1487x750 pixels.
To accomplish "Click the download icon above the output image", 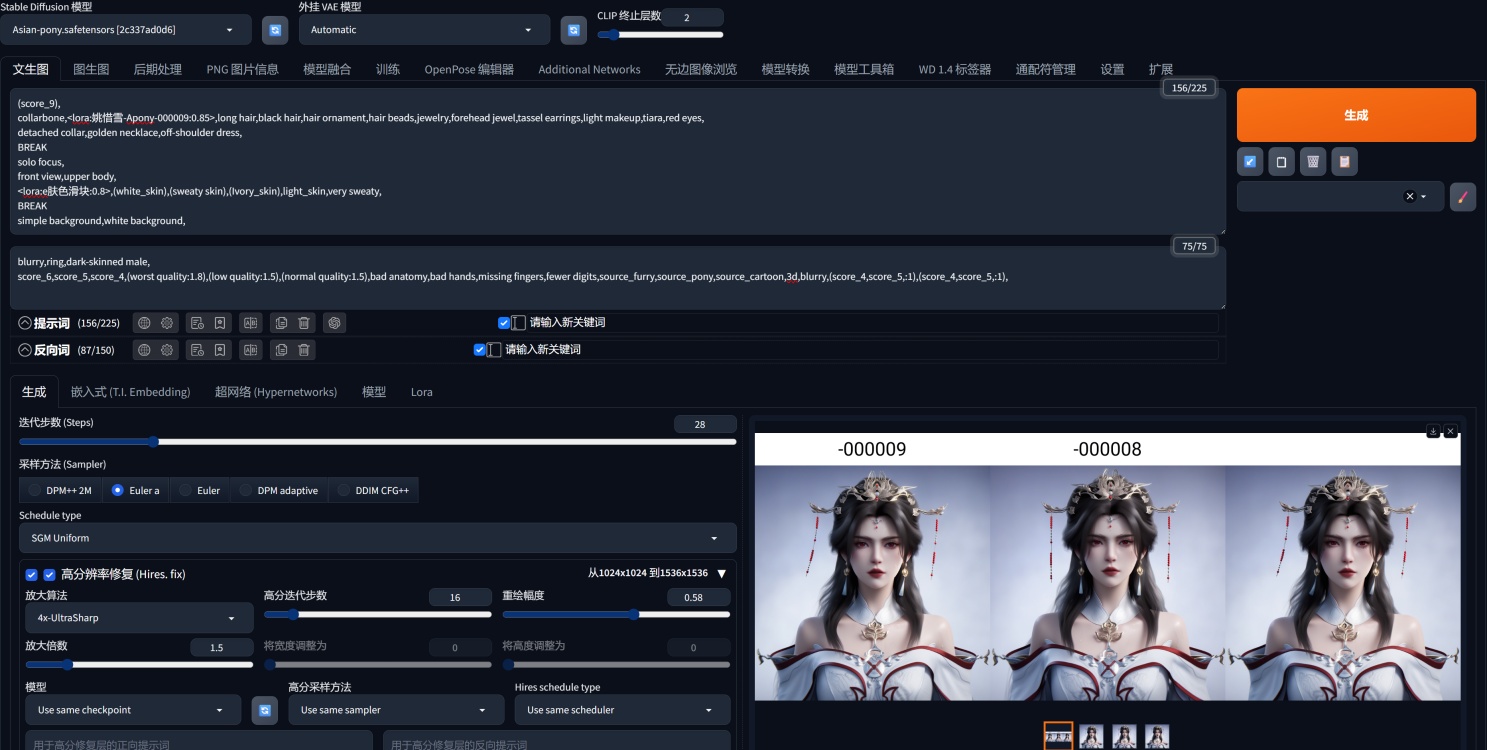I will click(1433, 431).
